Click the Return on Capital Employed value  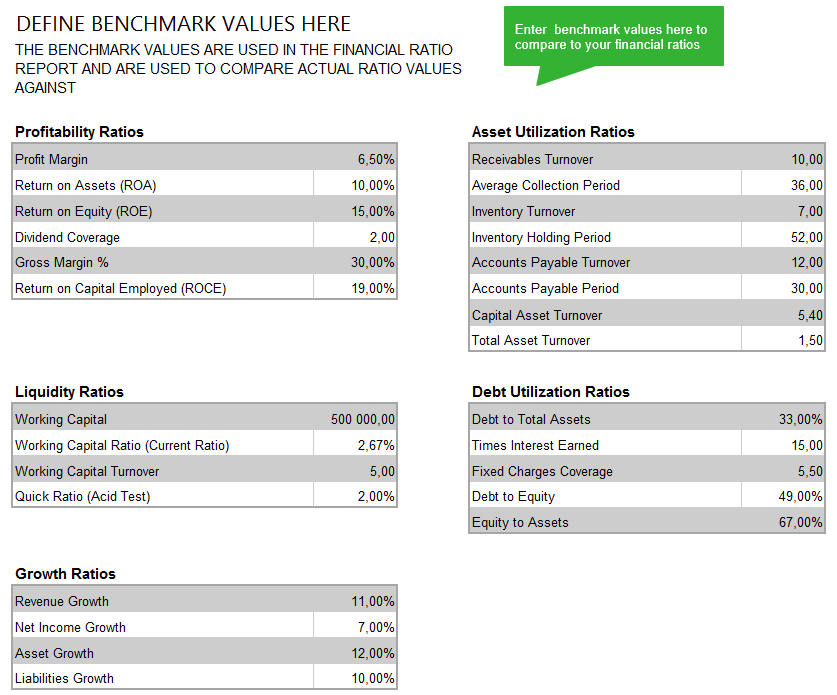[356, 288]
